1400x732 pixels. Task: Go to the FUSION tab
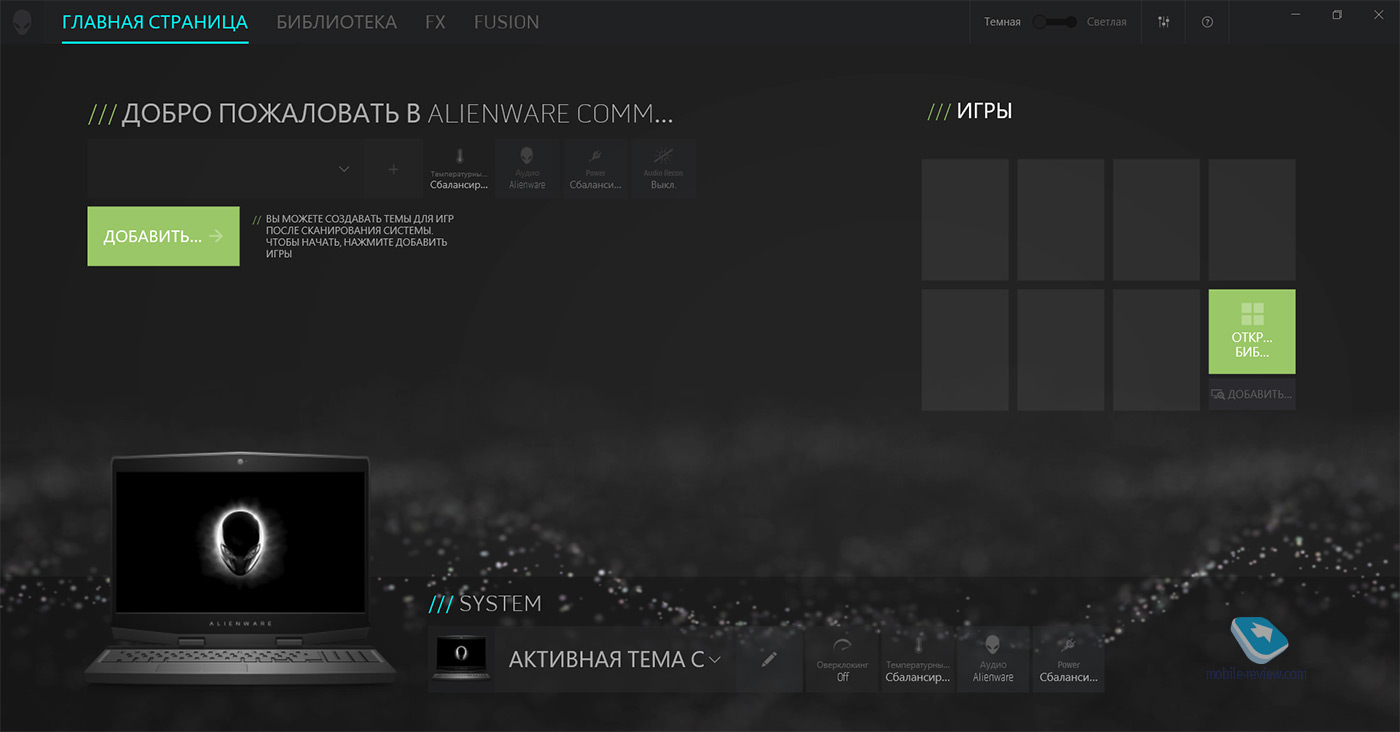click(506, 22)
